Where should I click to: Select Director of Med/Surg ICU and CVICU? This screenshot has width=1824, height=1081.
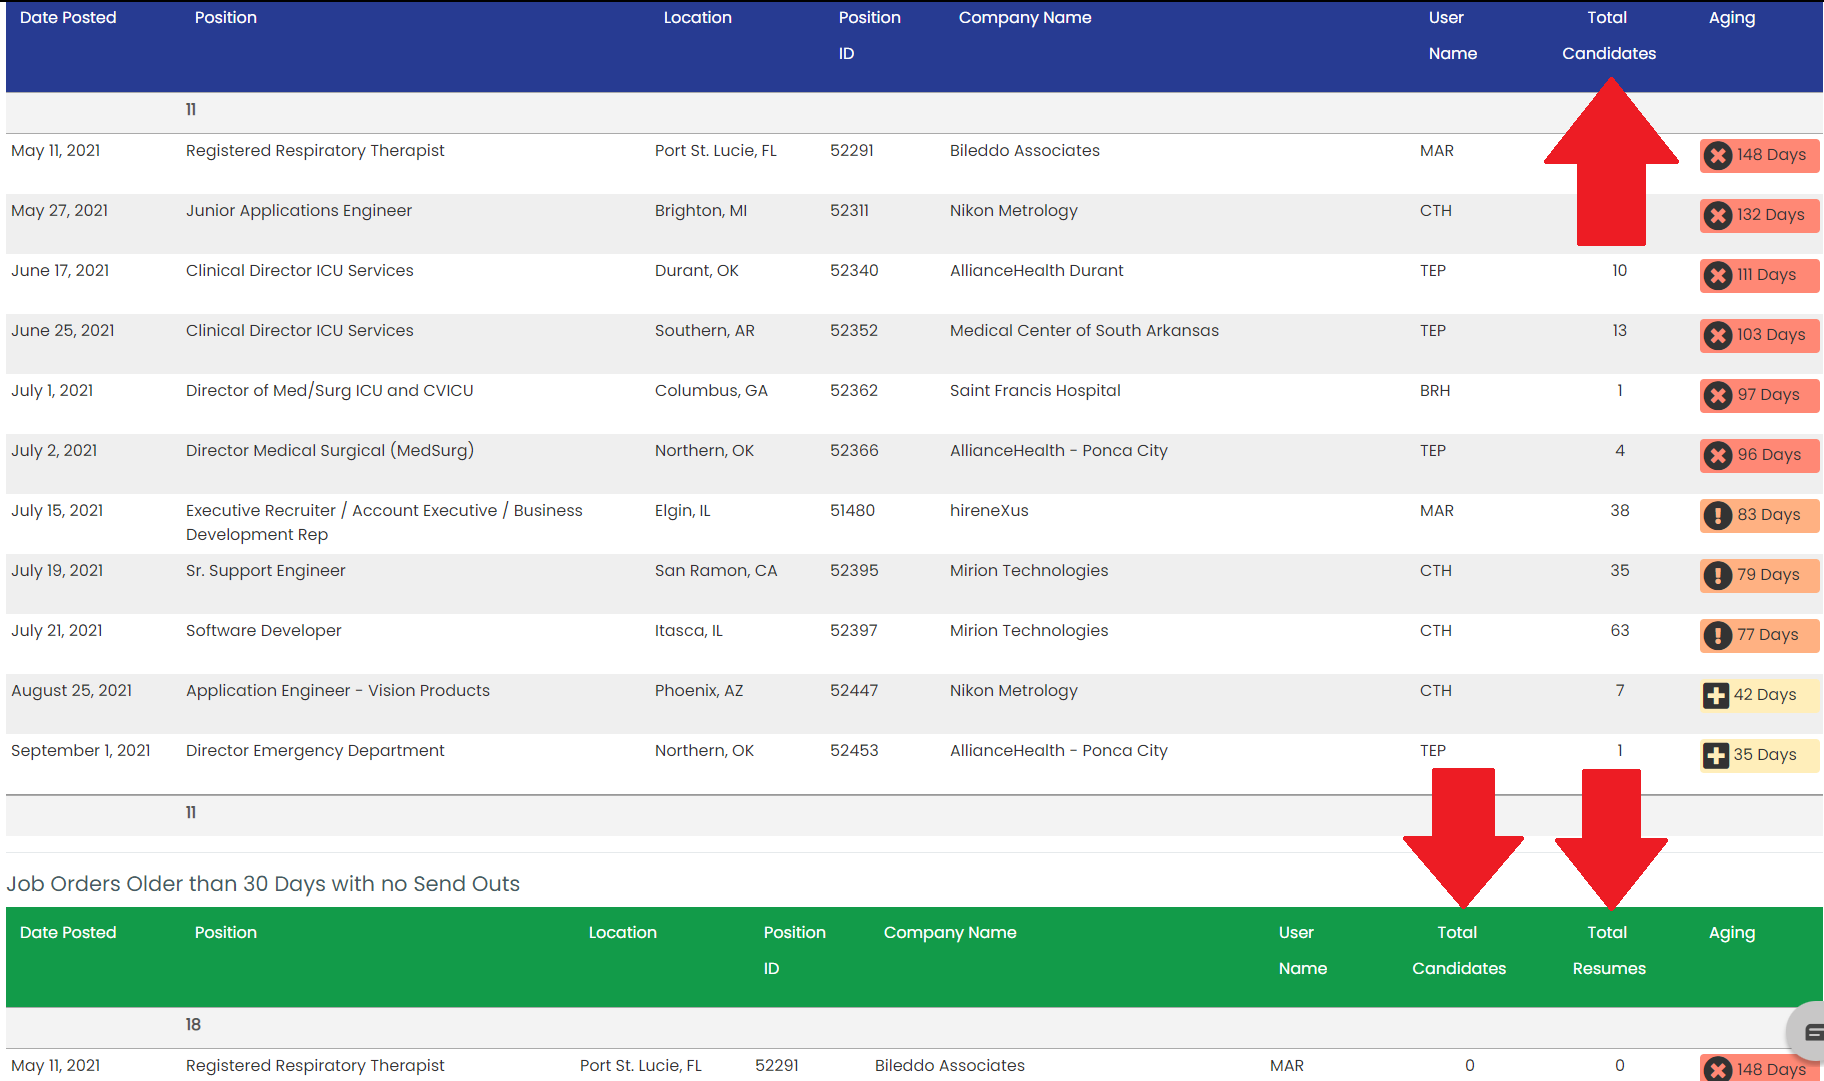tap(330, 391)
